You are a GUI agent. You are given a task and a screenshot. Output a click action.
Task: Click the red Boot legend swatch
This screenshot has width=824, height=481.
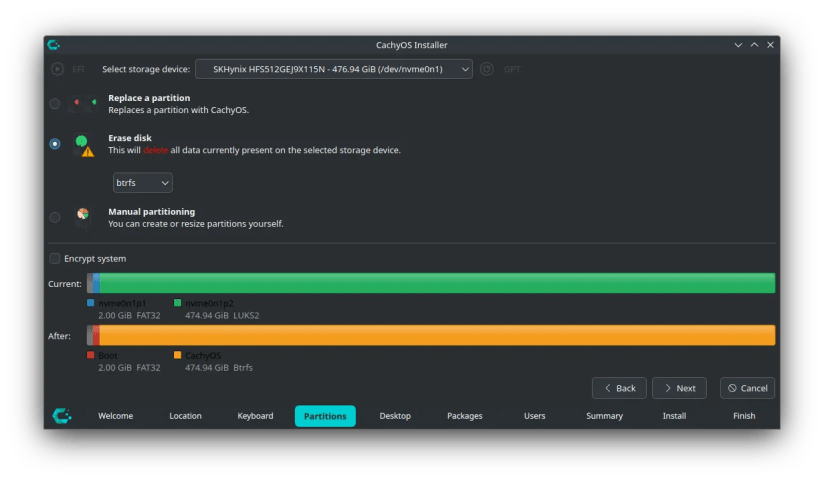coord(90,355)
